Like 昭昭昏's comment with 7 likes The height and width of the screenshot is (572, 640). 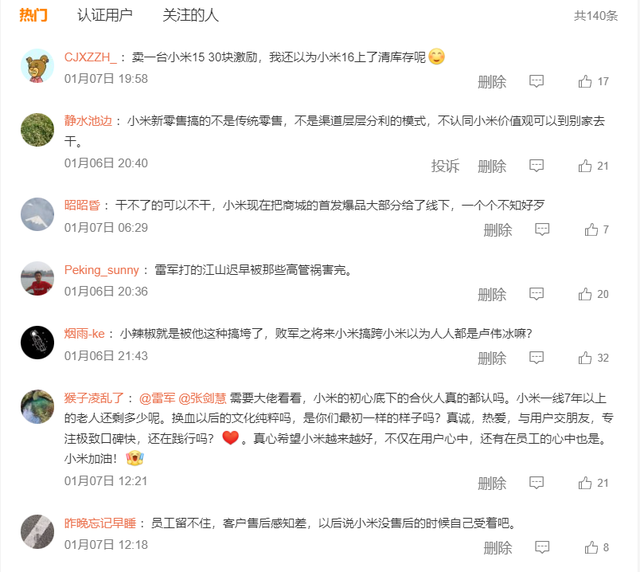coord(591,229)
